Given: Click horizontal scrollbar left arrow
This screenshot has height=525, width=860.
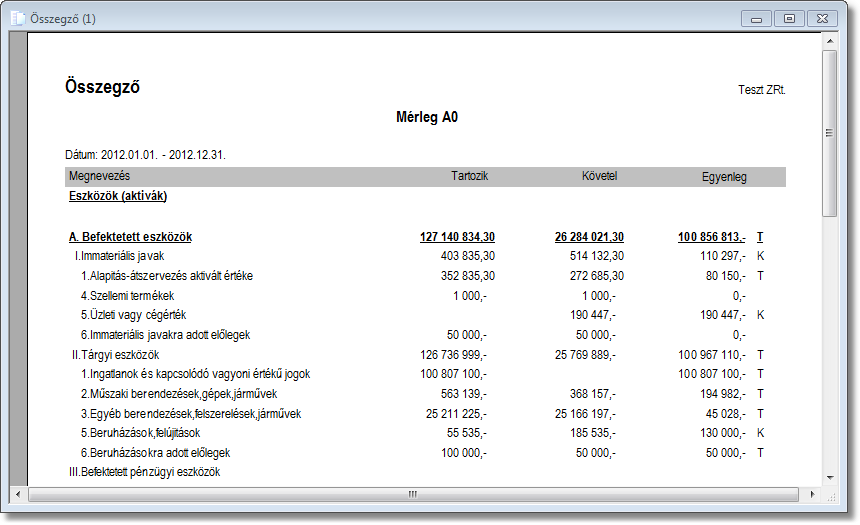Looking at the screenshot, I should pyautogui.click(x=18, y=494).
